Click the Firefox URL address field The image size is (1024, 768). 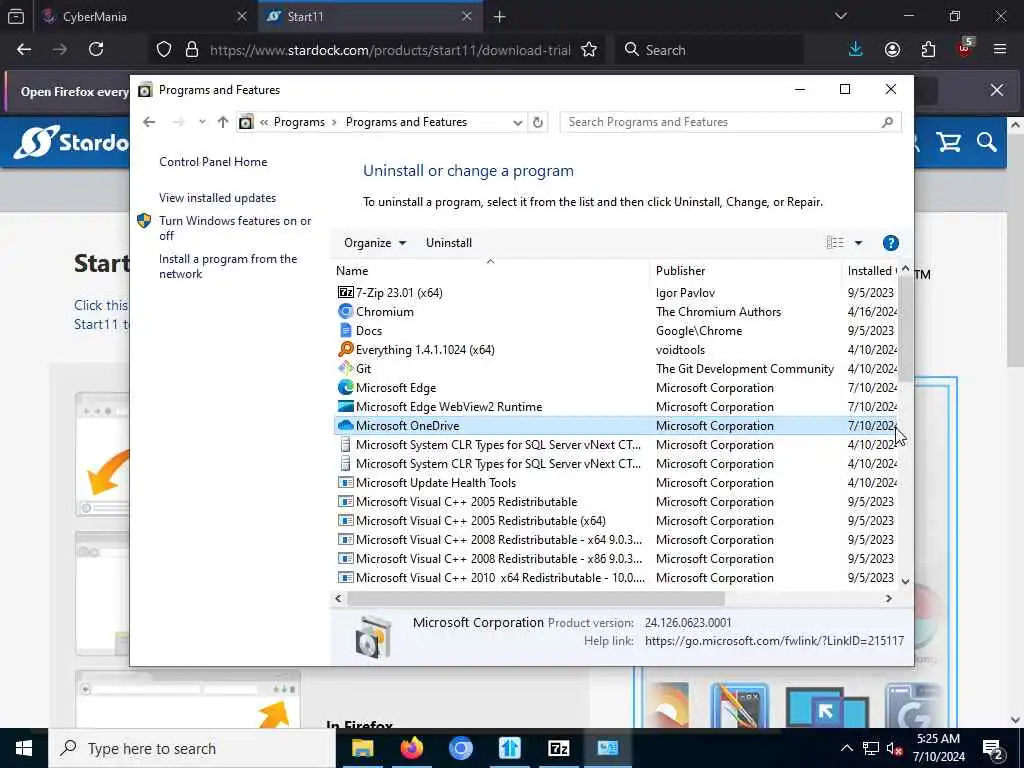tap(390, 50)
